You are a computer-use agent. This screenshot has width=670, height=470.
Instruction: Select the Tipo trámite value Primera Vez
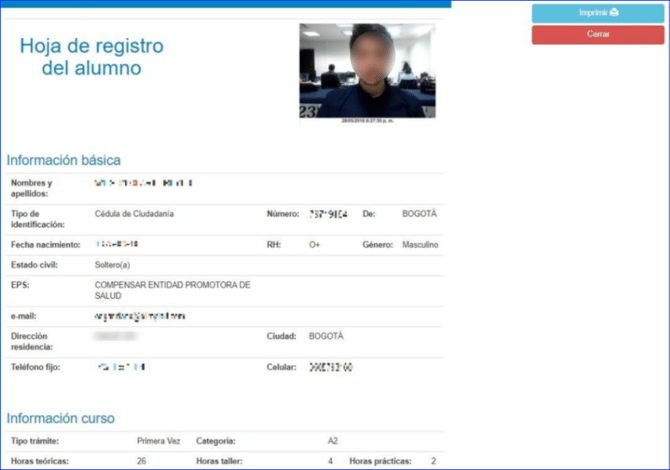coord(157,440)
